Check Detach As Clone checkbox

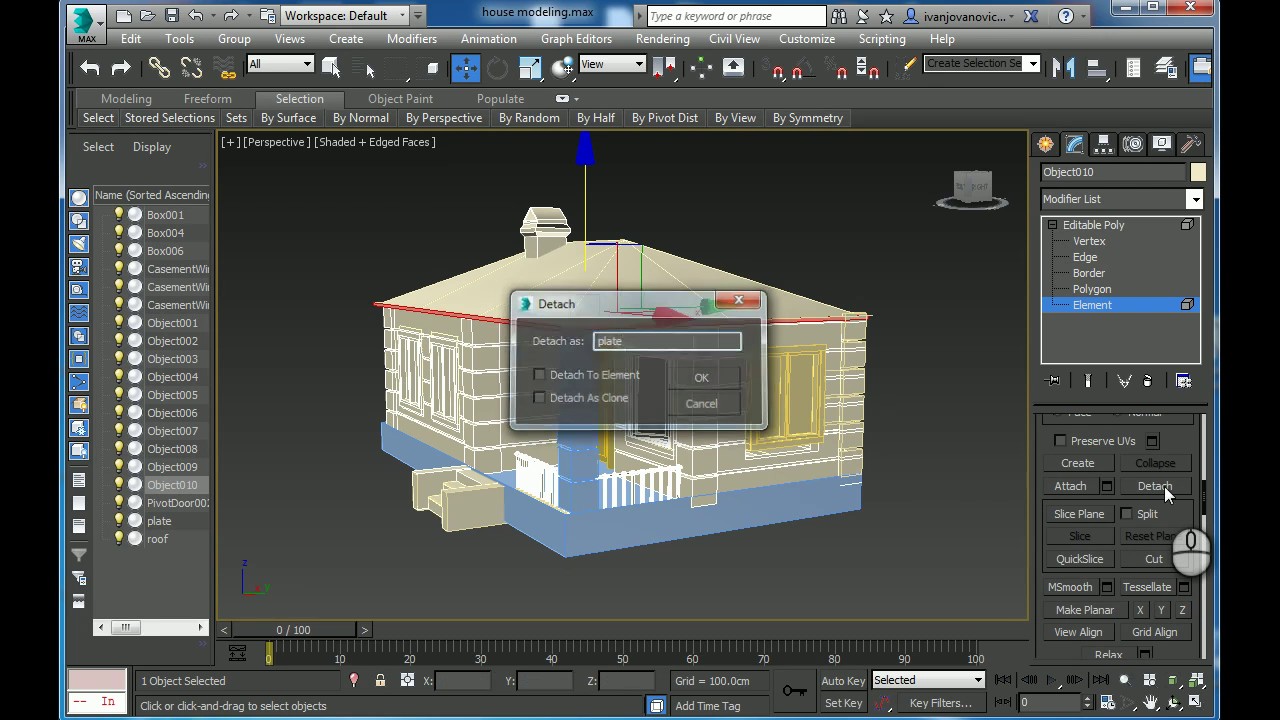tap(540, 398)
